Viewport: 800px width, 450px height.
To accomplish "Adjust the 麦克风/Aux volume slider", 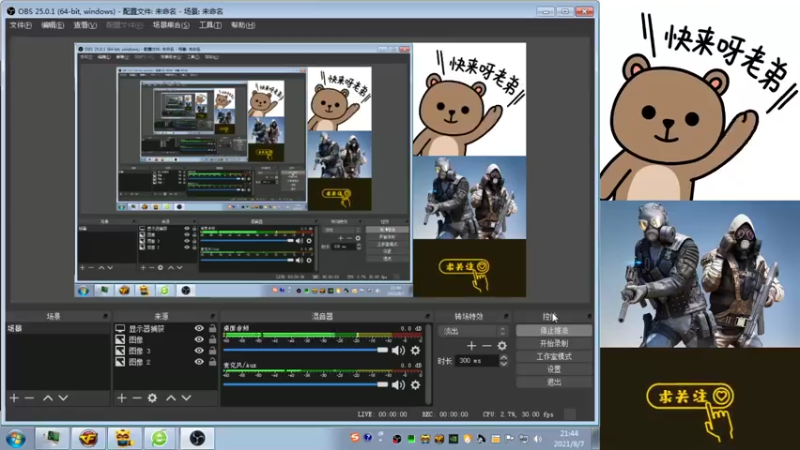I will point(306,385).
